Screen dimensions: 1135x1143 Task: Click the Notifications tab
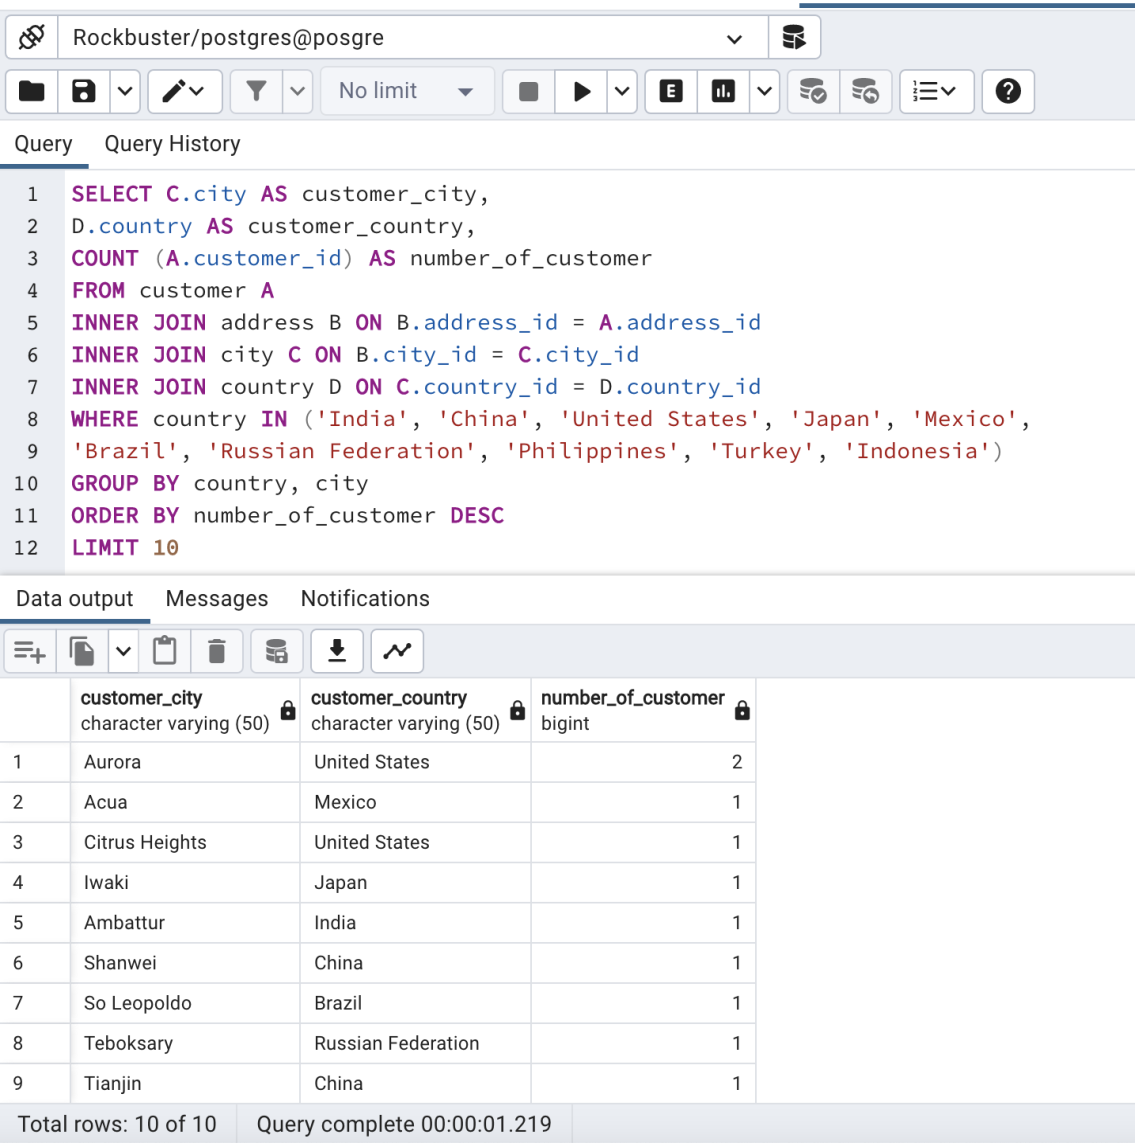click(364, 598)
